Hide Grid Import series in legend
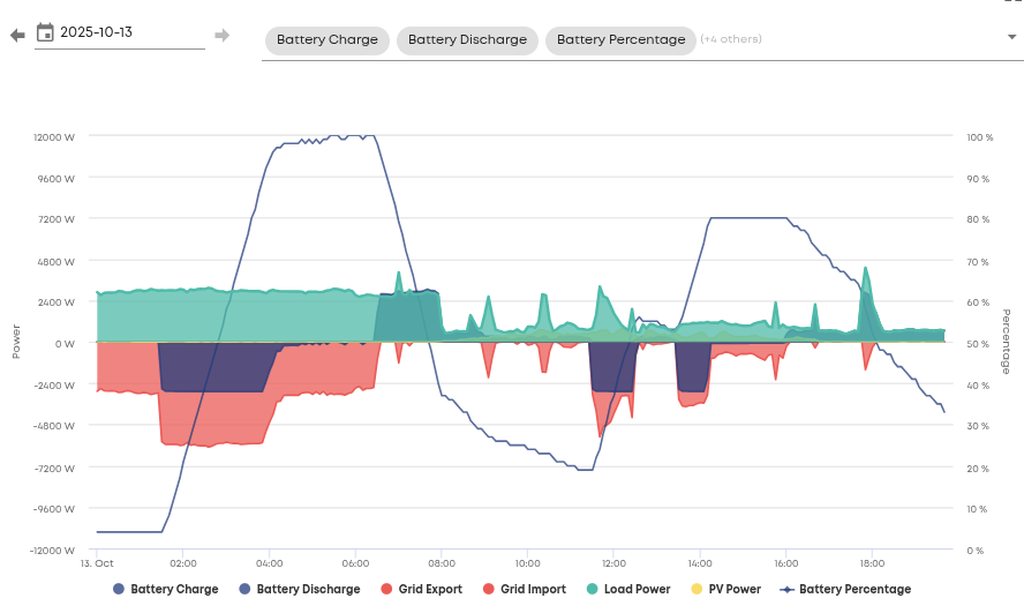The width and height of the screenshot is (1024, 613). tap(533, 589)
